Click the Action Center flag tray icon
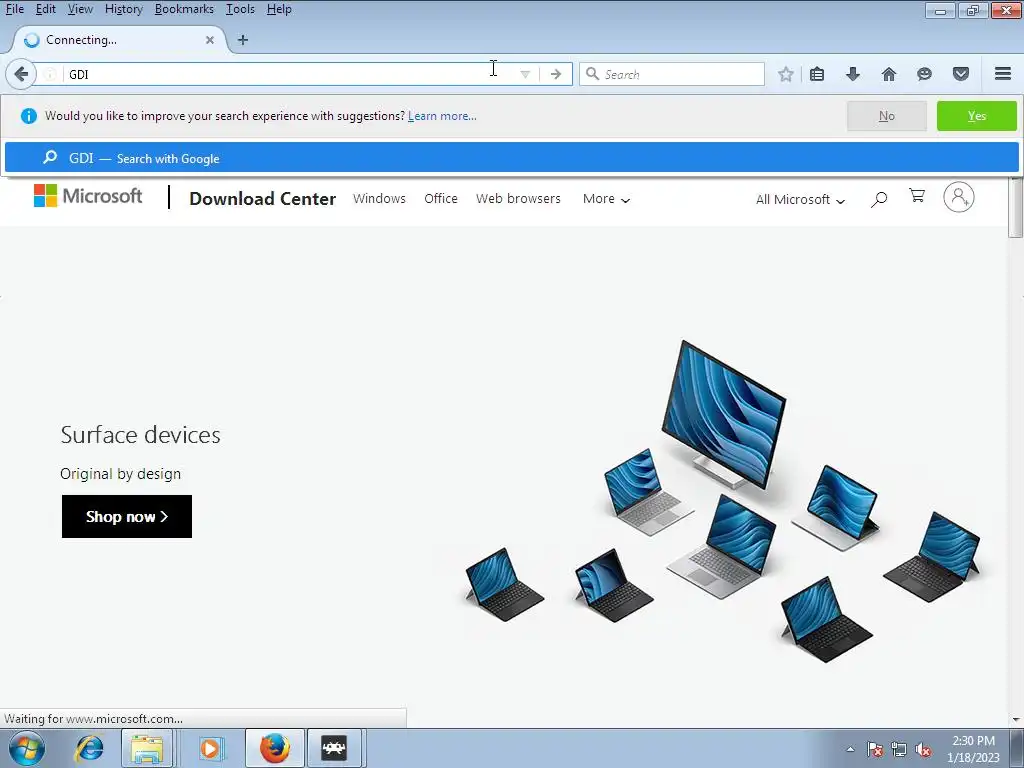The image size is (1024, 768). (874, 749)
